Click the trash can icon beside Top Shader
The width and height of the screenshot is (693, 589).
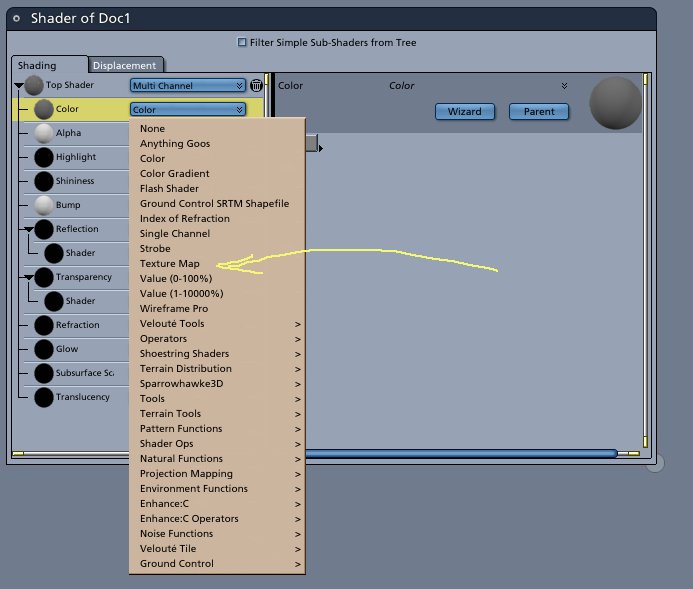[256, 85]
